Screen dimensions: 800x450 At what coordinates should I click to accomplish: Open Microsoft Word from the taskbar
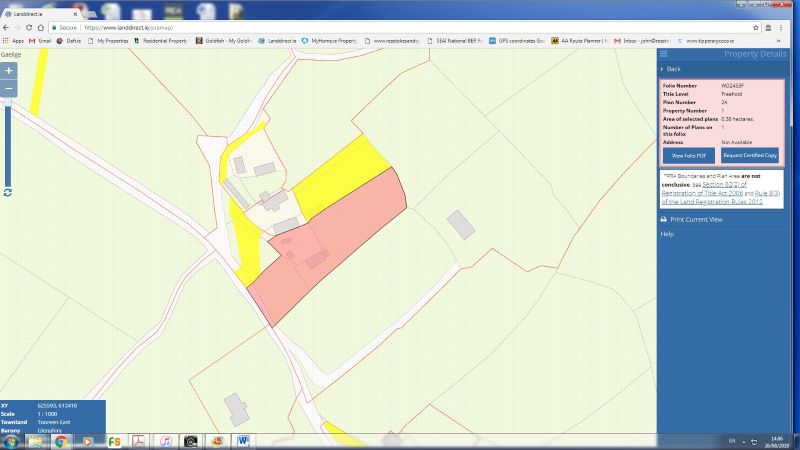click(x=242, y=440)
